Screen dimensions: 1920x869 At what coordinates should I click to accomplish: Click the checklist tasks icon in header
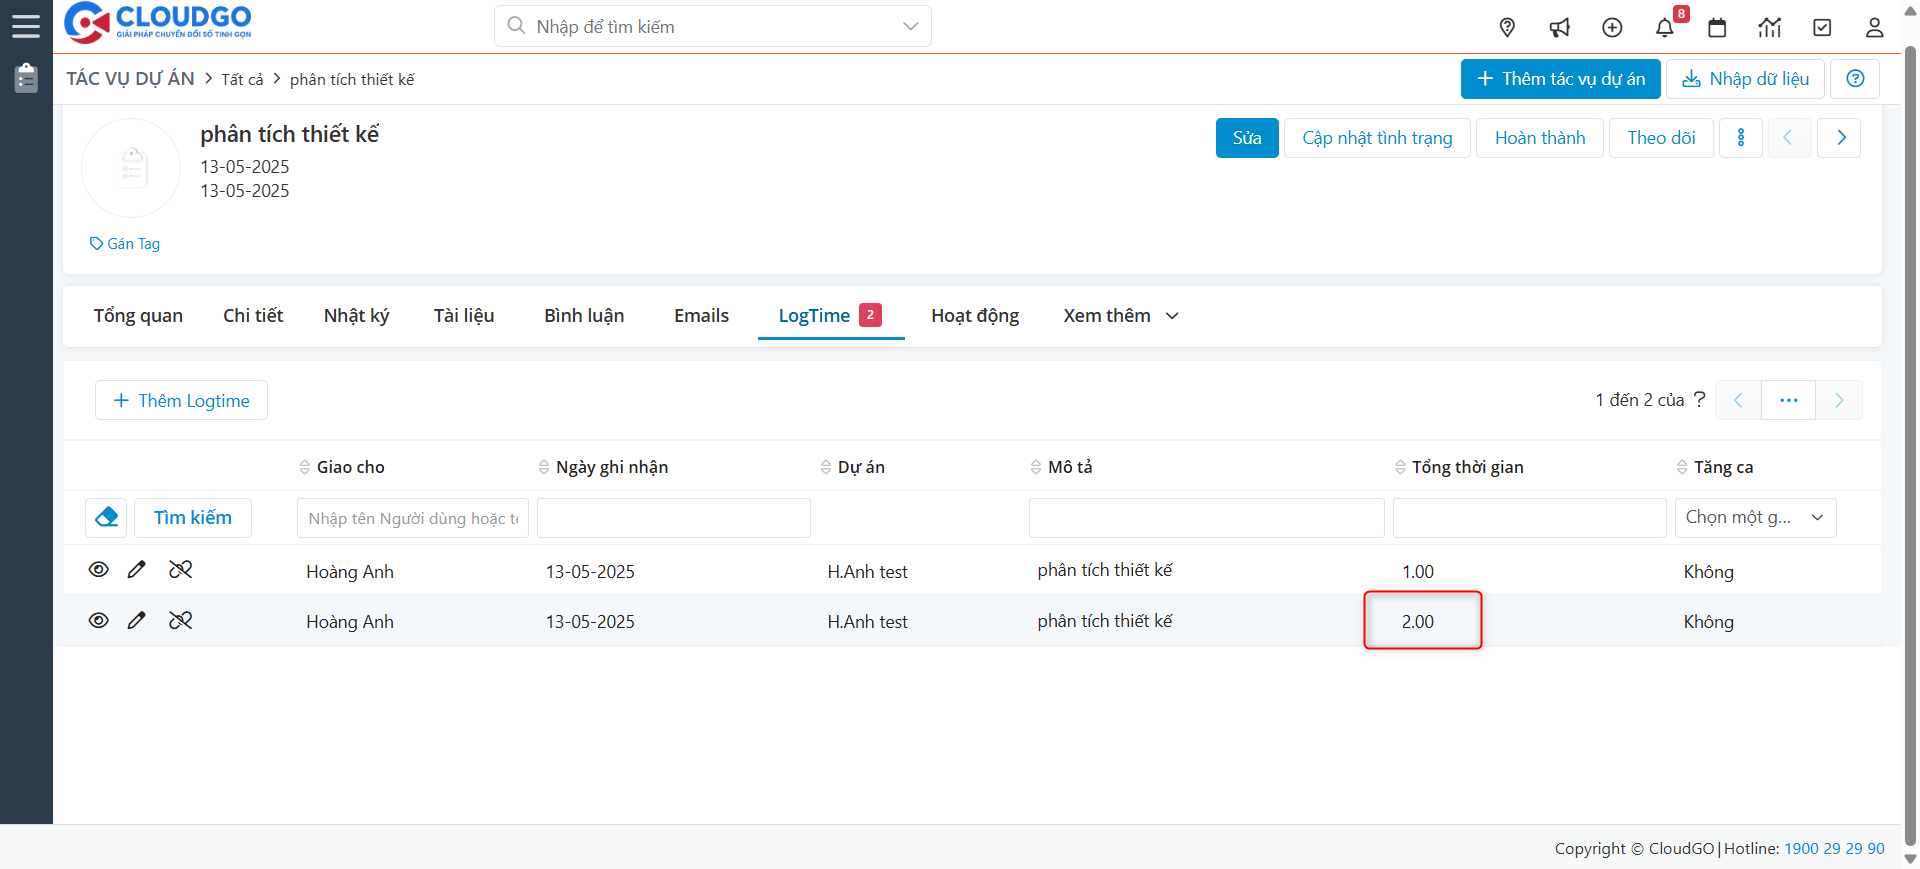1822,27
